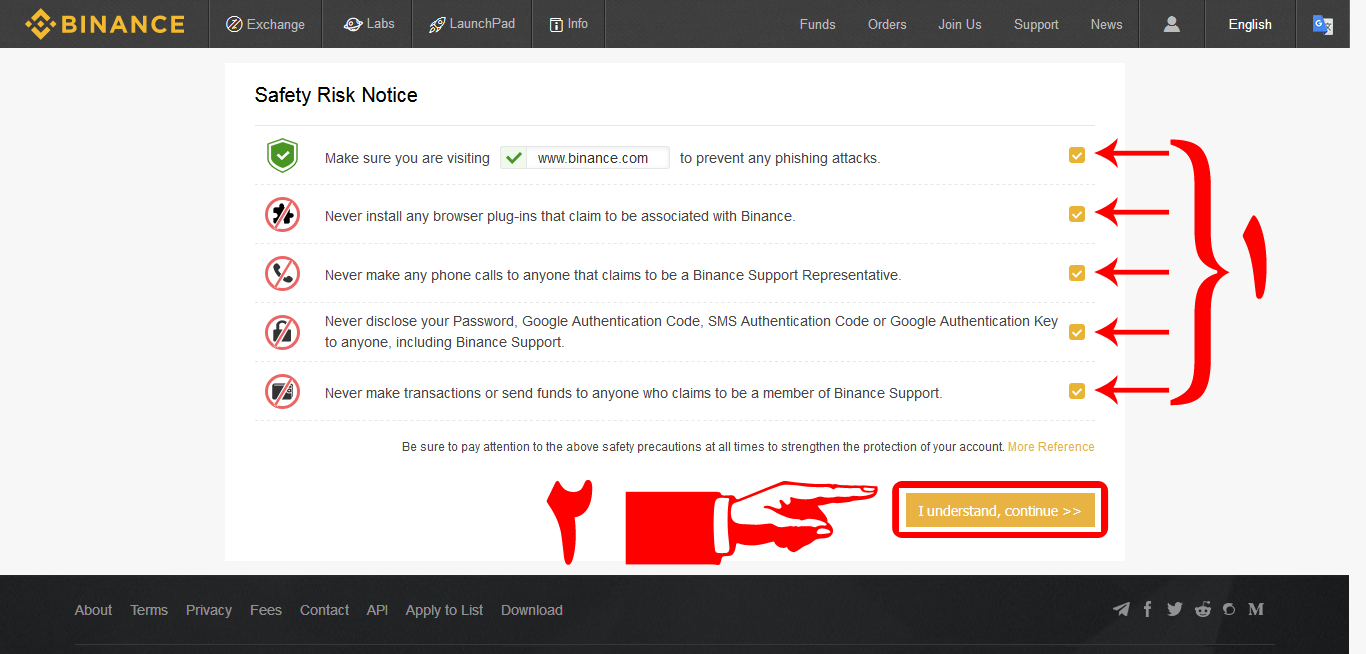
Task: Open the API footer link
Action: point(377,610)
